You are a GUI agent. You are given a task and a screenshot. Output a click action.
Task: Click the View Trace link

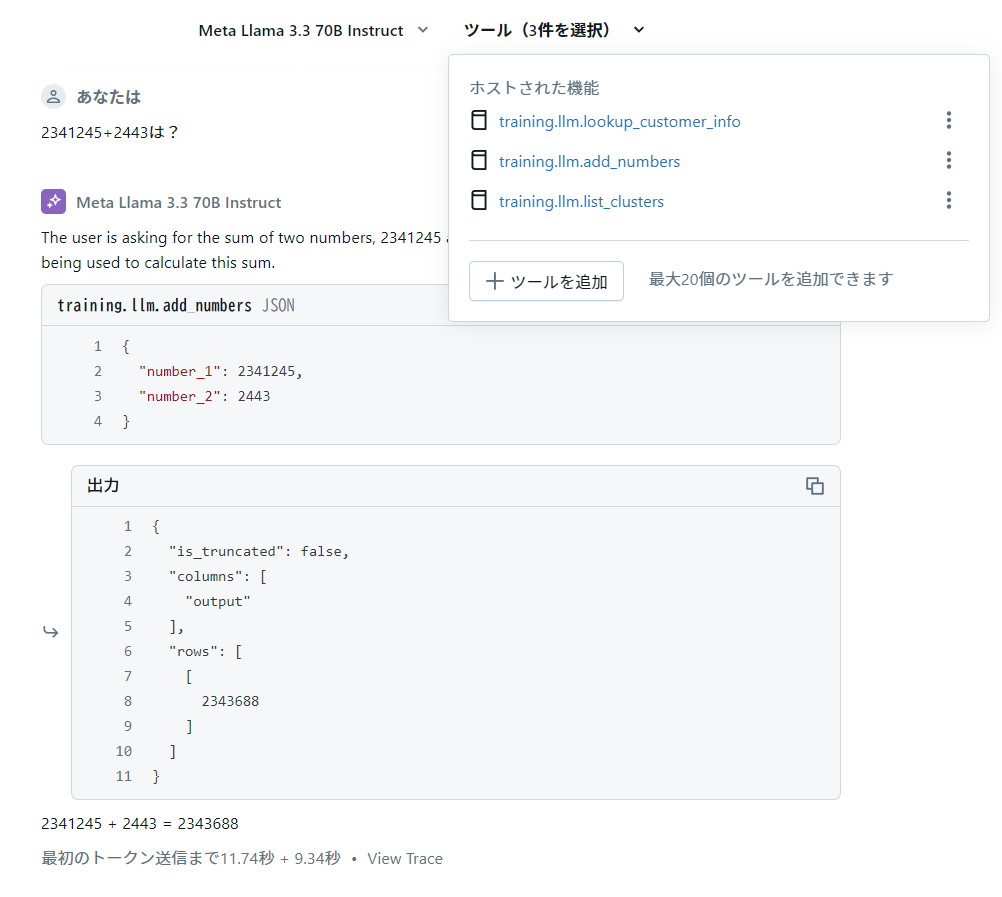pos(405,859)
